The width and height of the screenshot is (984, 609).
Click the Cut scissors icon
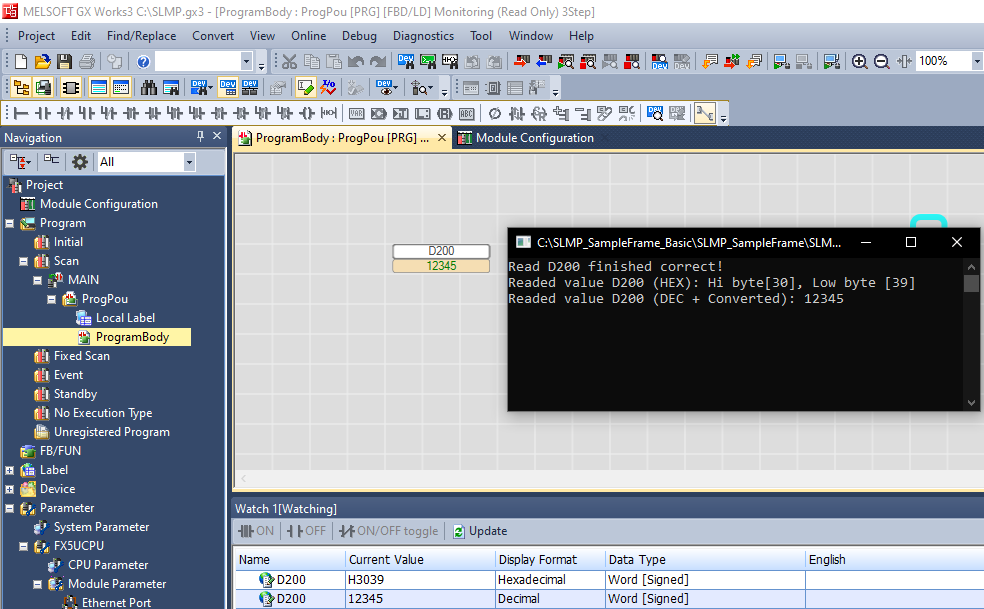click(x=289, y=62)
